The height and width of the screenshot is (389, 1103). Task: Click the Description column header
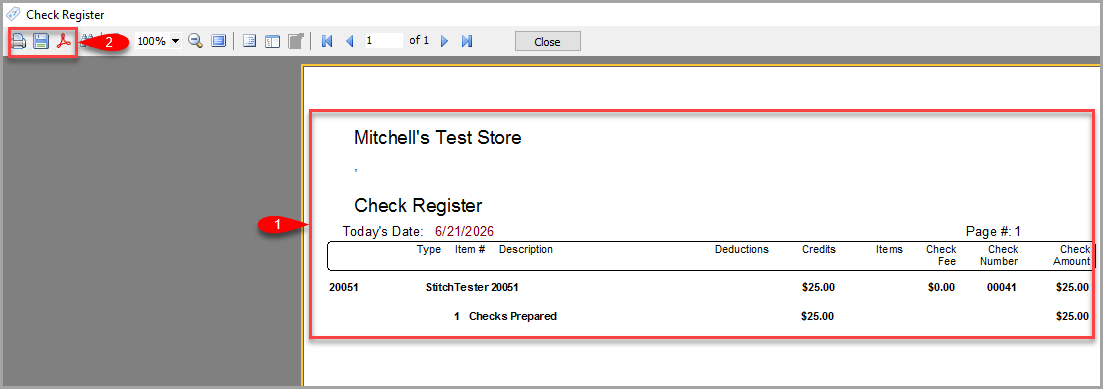525,249
